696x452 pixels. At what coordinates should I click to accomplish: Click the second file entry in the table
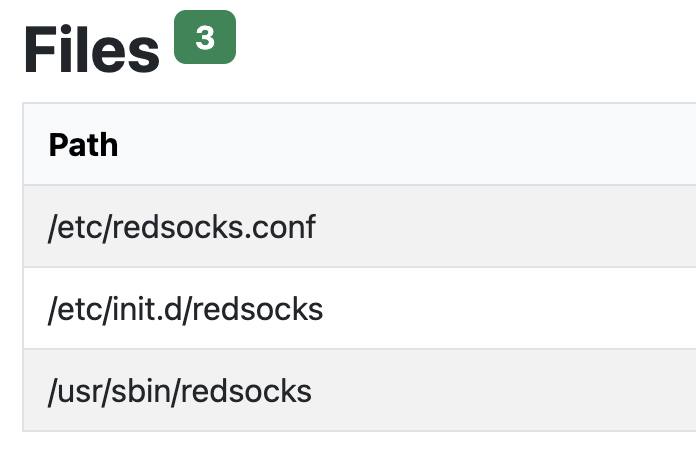click(x=185, y=309)
